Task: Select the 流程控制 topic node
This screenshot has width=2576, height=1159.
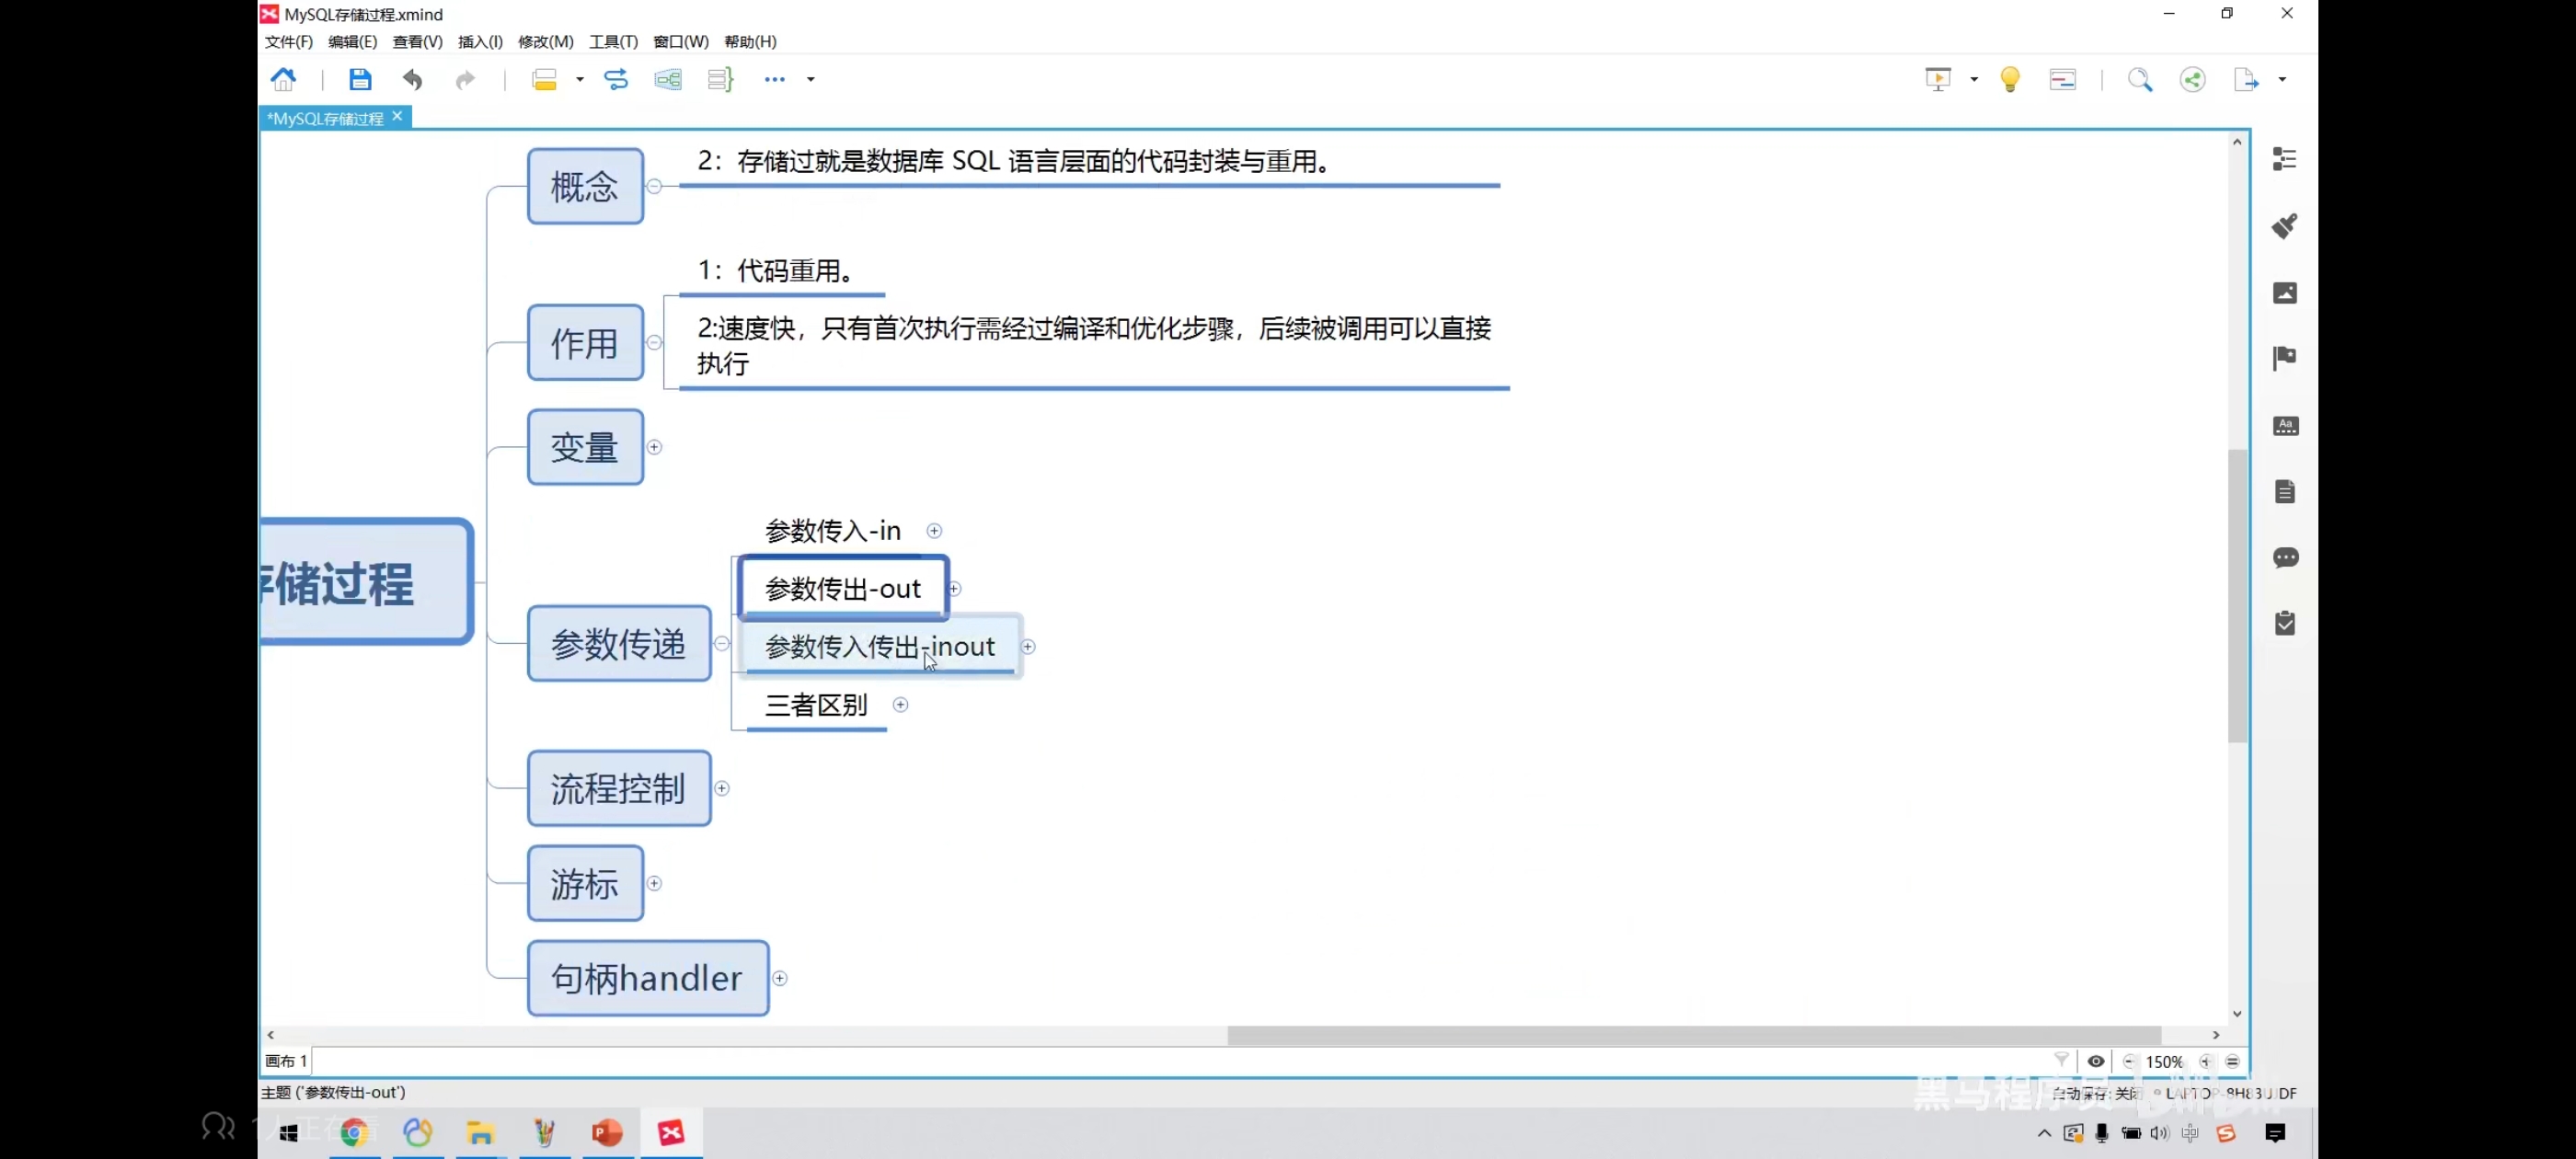Action: click(618, 789)
